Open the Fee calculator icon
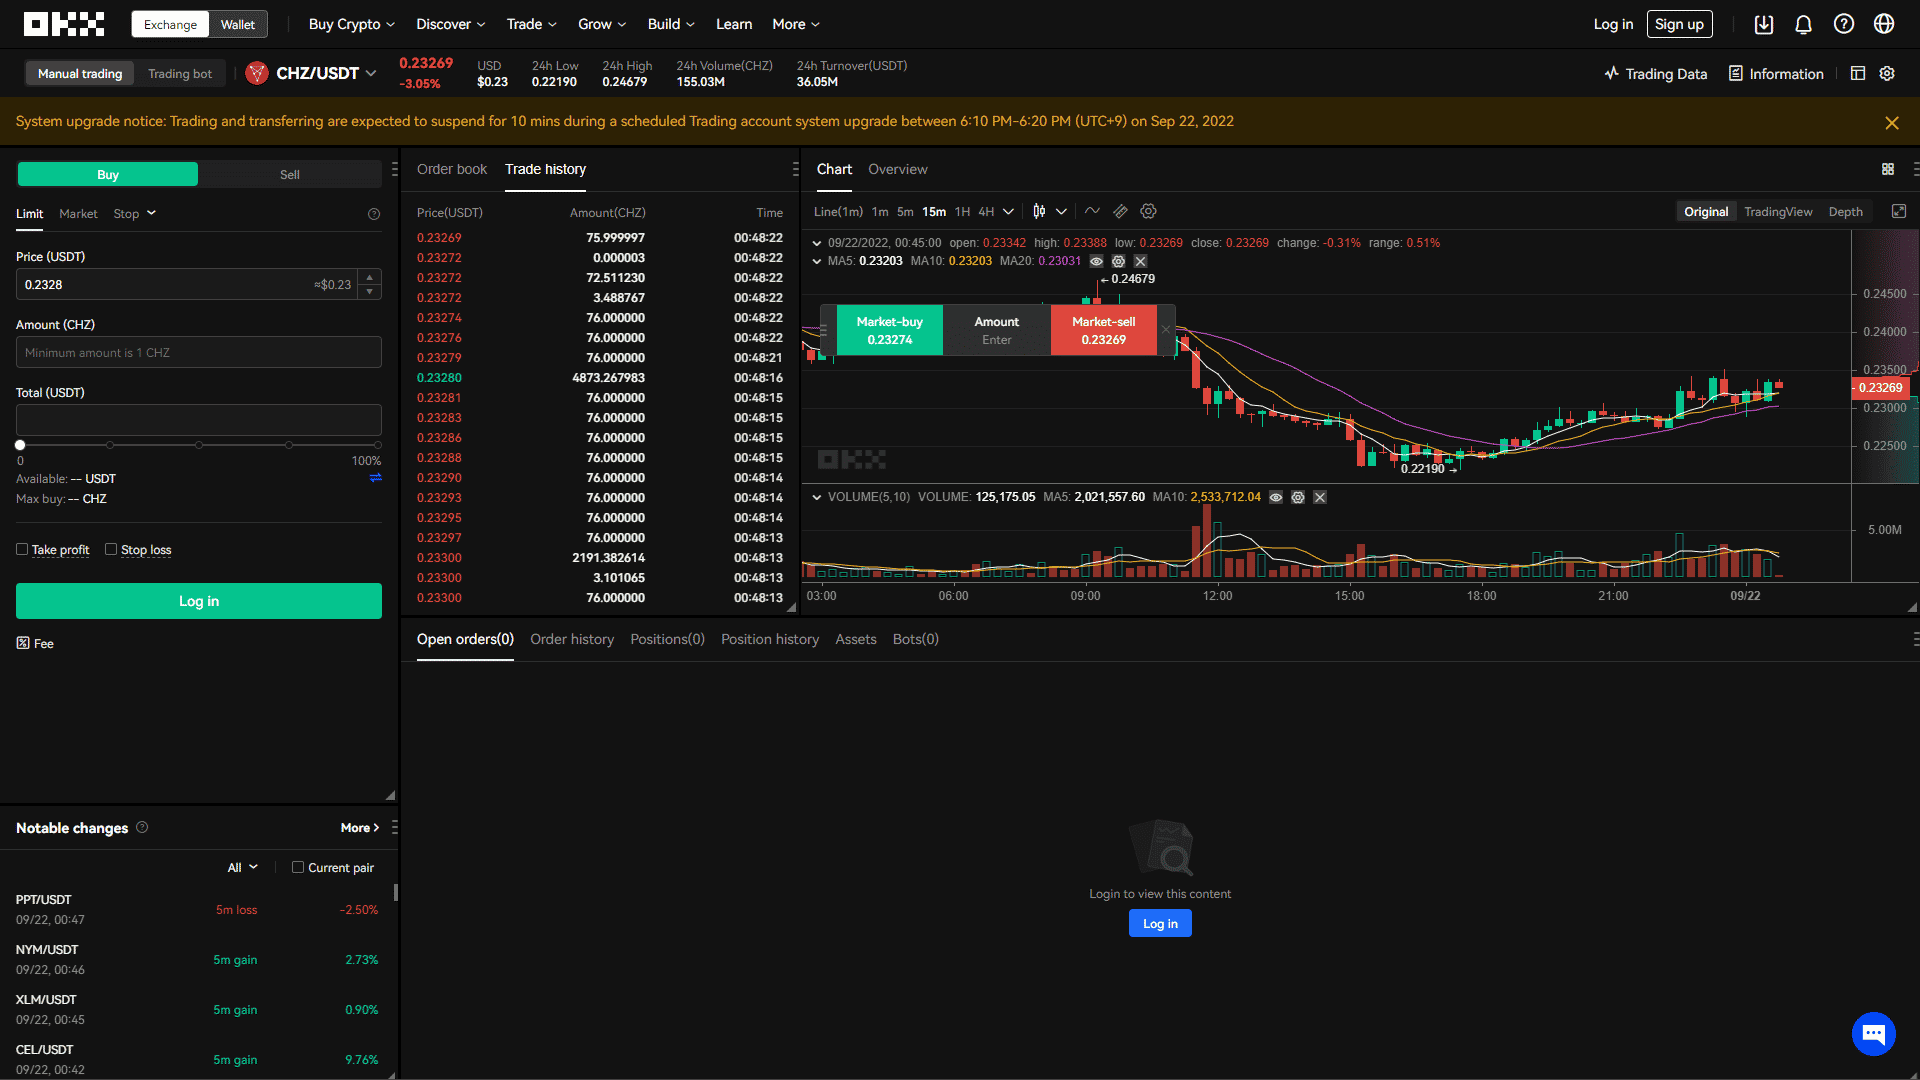Screen dimensions: 1920x1080 [23, 643]
